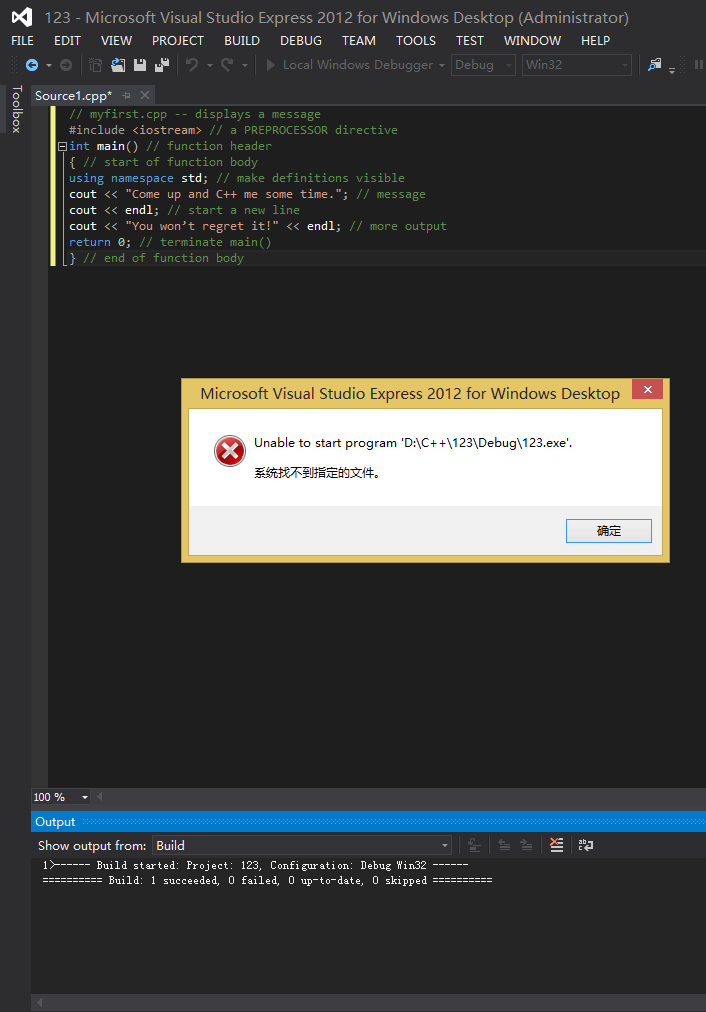Screen dimensions: 706x1012
Task: Click the 确定 button in the dialog
Action: (x=609, y=531)
